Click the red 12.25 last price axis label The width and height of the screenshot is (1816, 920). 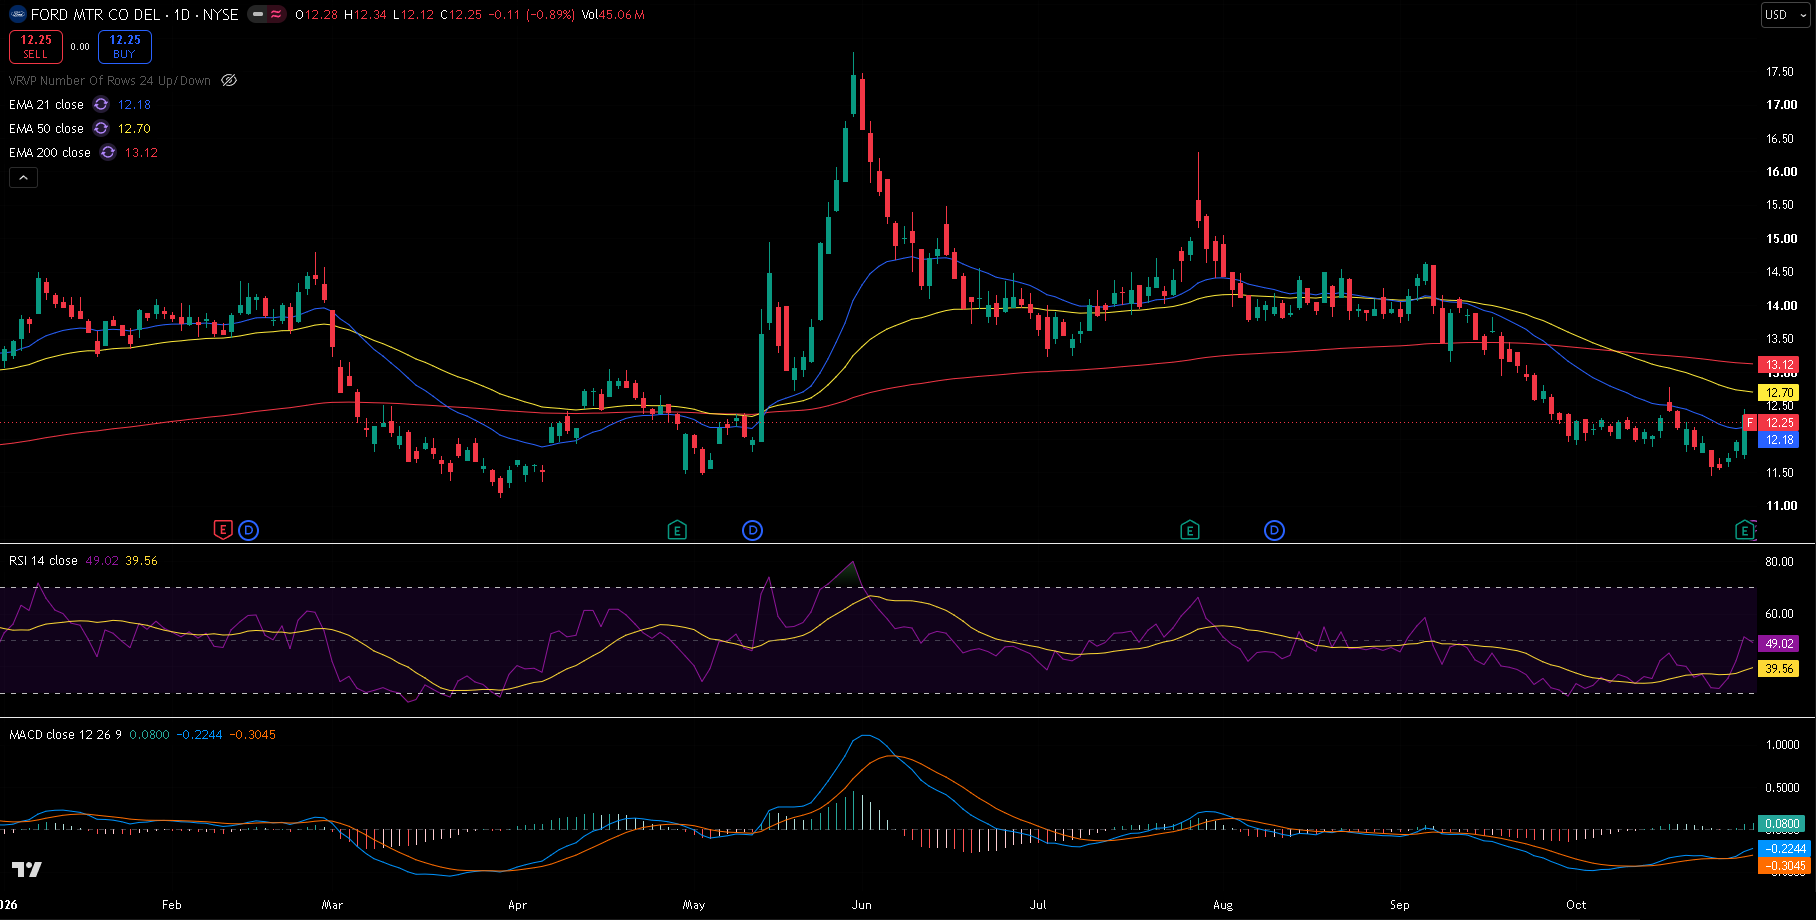click(x=1778, y=423)
